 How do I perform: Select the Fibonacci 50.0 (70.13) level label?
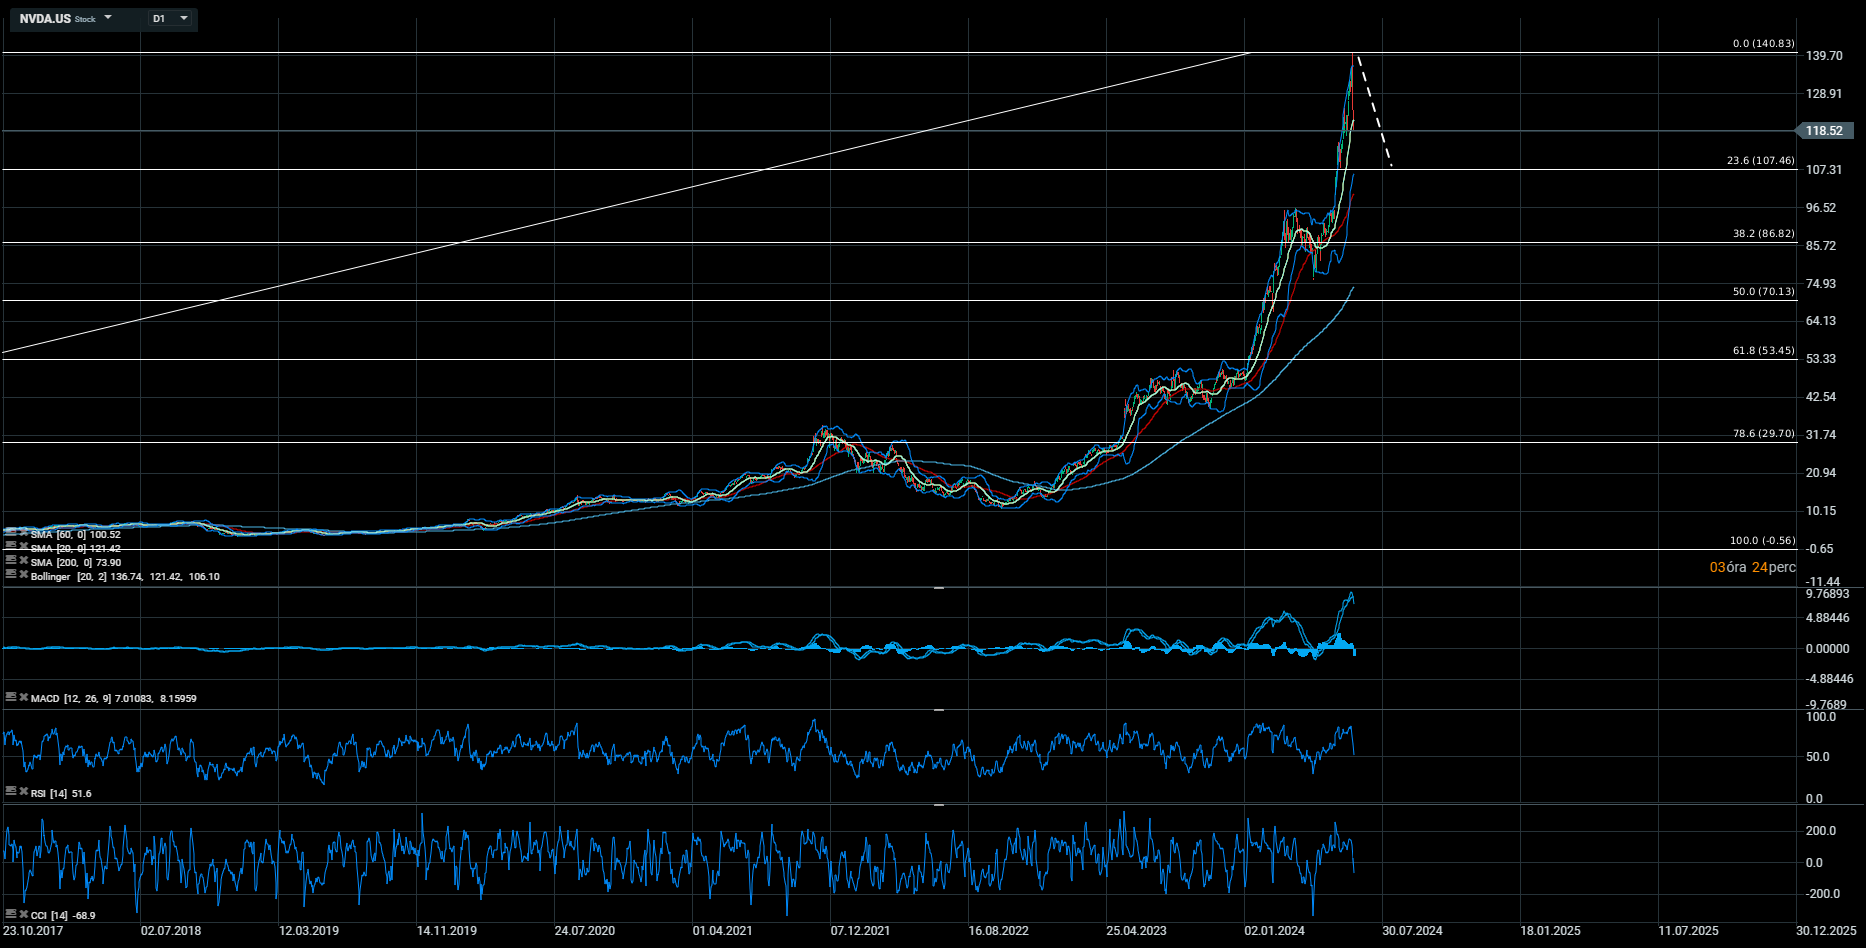pyautogui.click(x=1764, y=292)
